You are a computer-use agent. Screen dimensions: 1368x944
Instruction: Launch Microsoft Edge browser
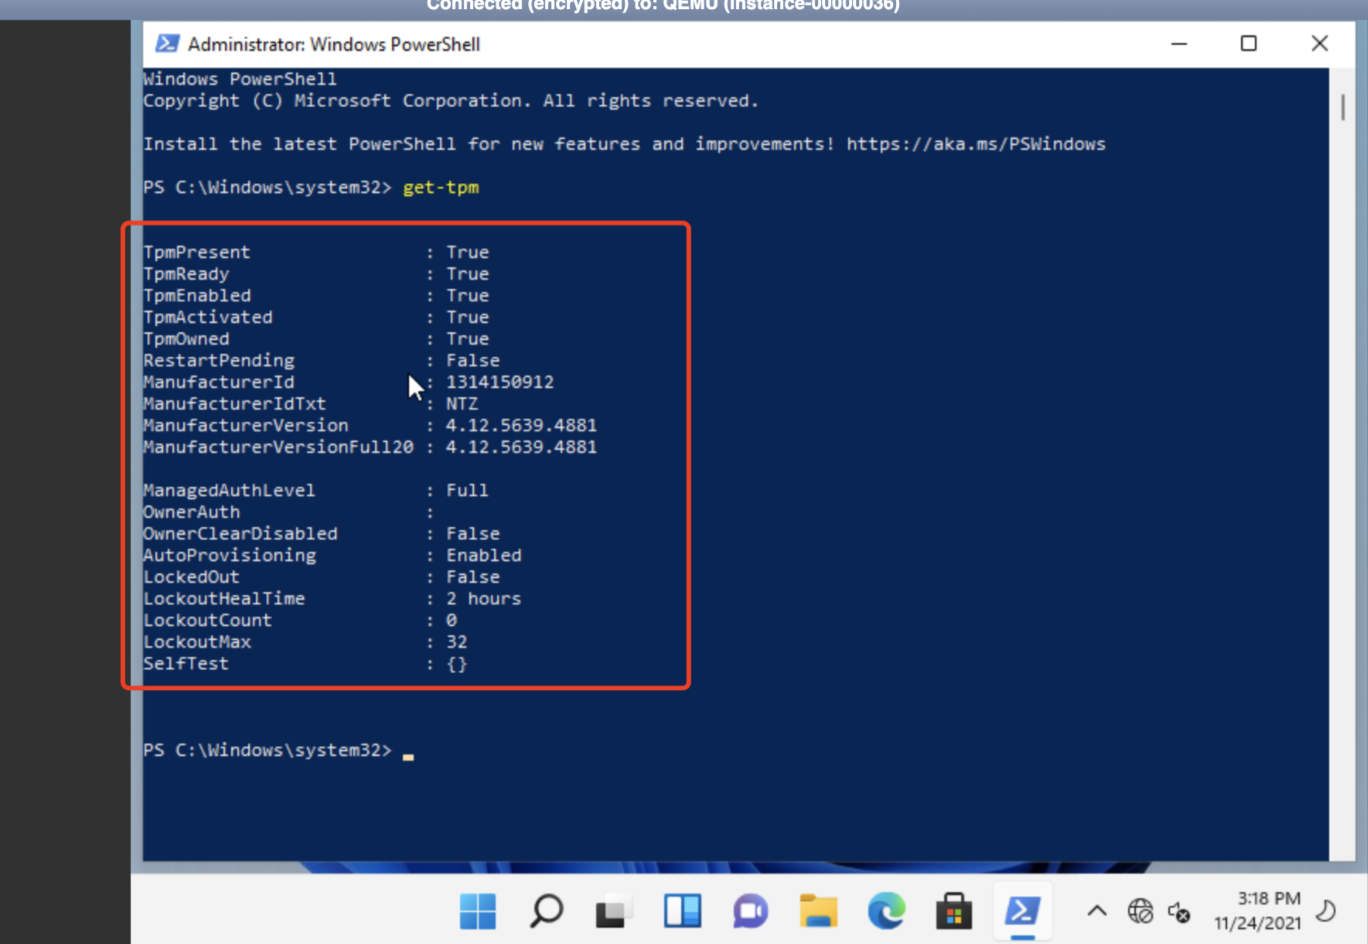(x=886, y=911)
